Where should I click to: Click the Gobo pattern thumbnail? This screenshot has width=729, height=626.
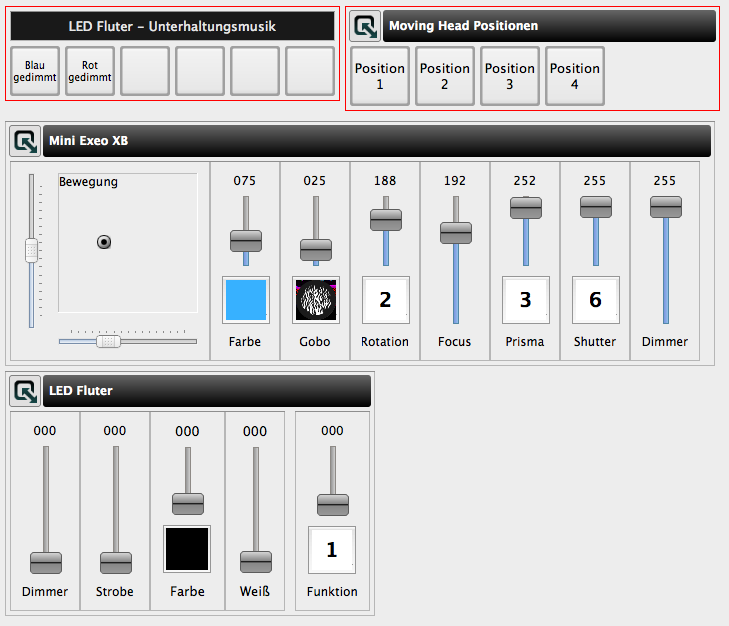point(316,300)
